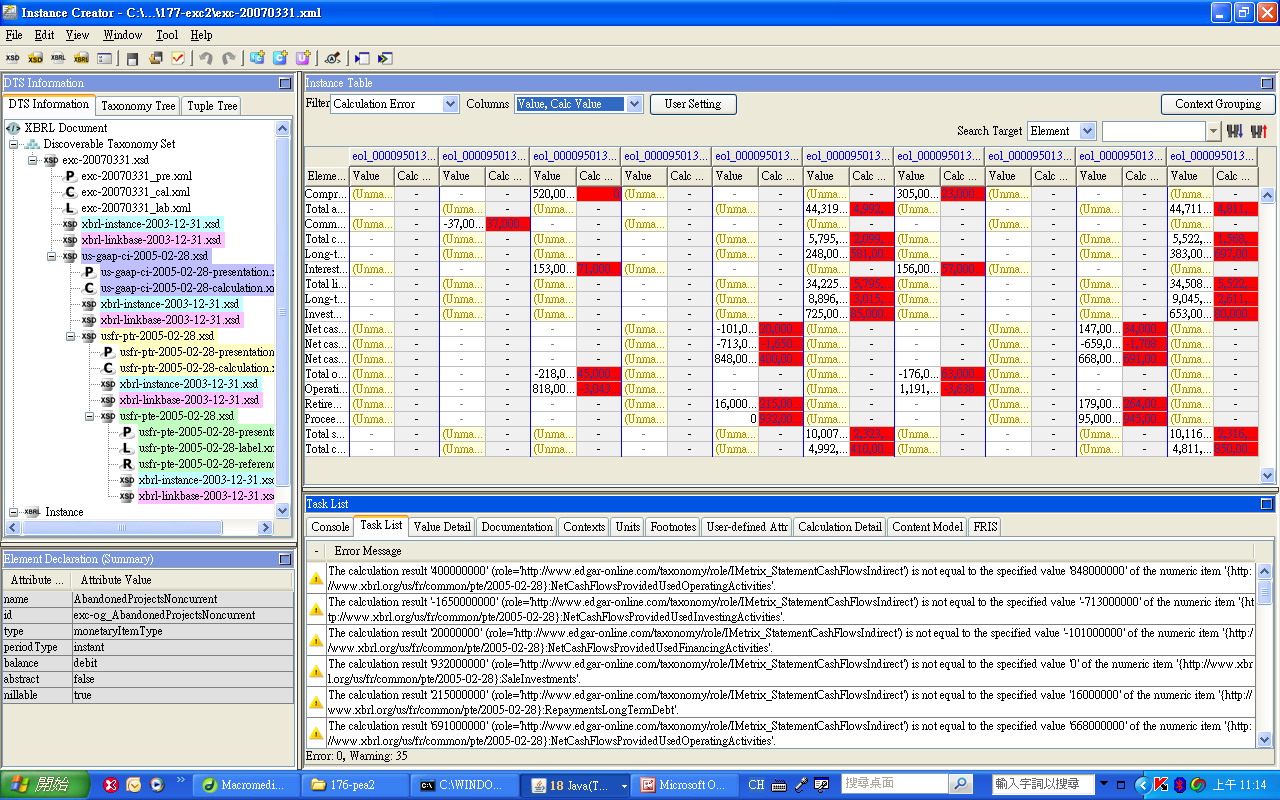Click the <A> tag editor toolbar icon
This screenshot has height=800, width=1280.
click(332, 59)
